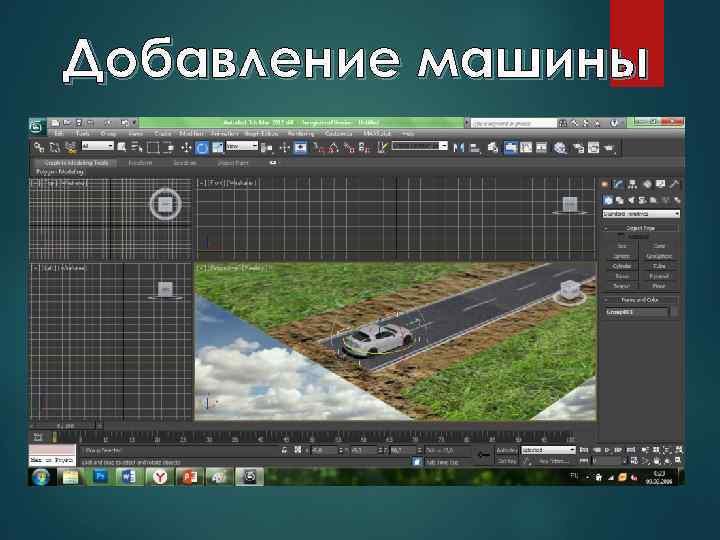Open the Named Selection Sets dropdown

pyautogui.click(x=419, y=146)
